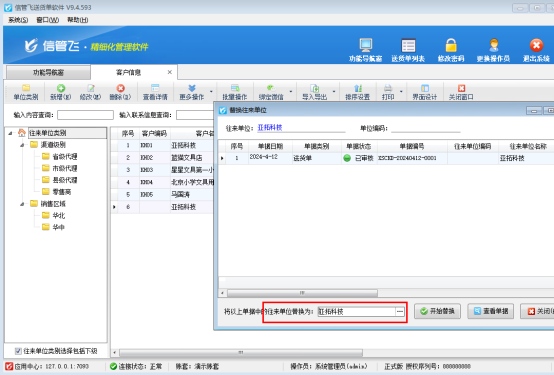Click the 查看单据 button

490,311
